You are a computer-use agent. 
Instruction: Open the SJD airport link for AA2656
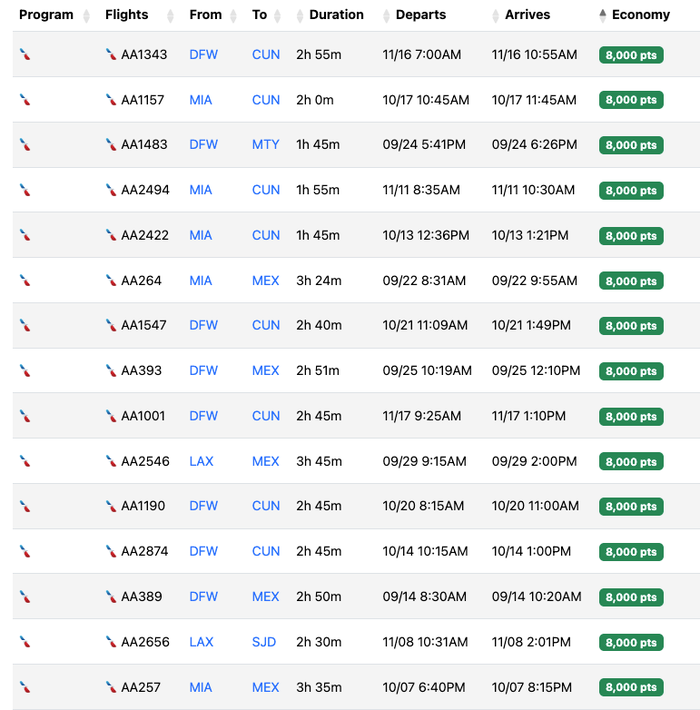click(x=264, y=642)
